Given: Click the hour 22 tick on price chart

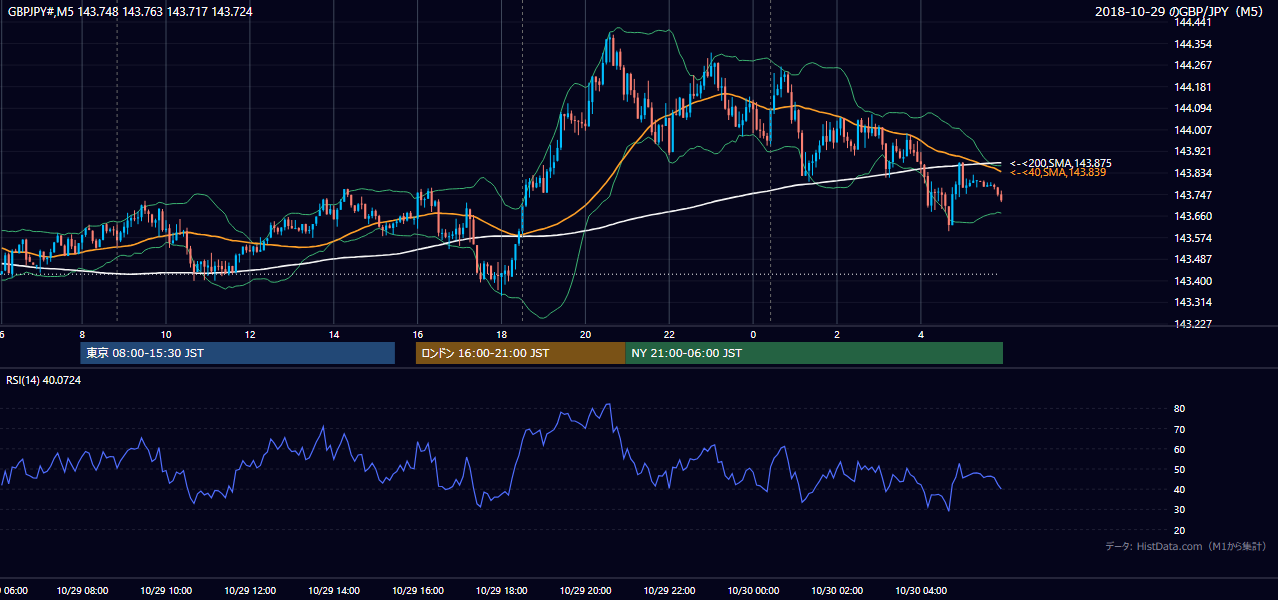Looking at the screenshot, I should point(670,334).
